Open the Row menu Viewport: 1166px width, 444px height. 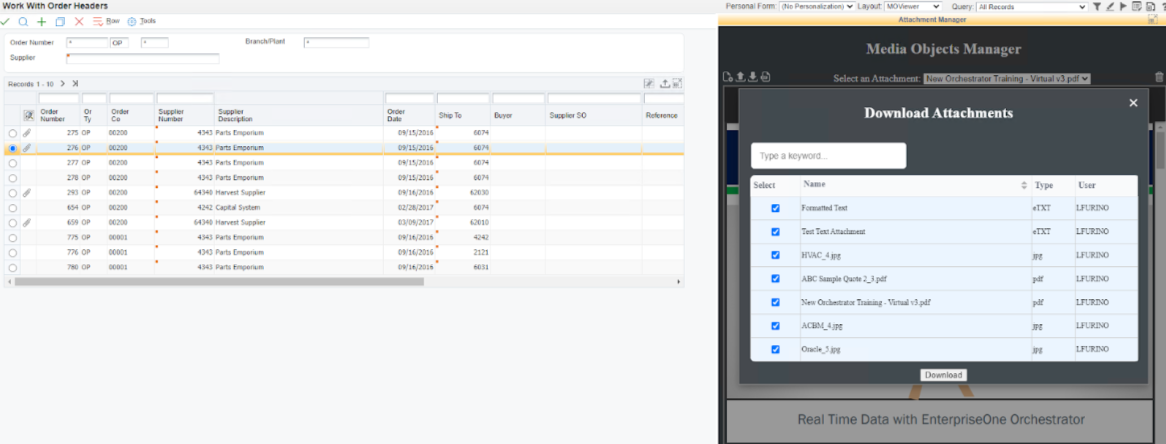click(106, 21)
